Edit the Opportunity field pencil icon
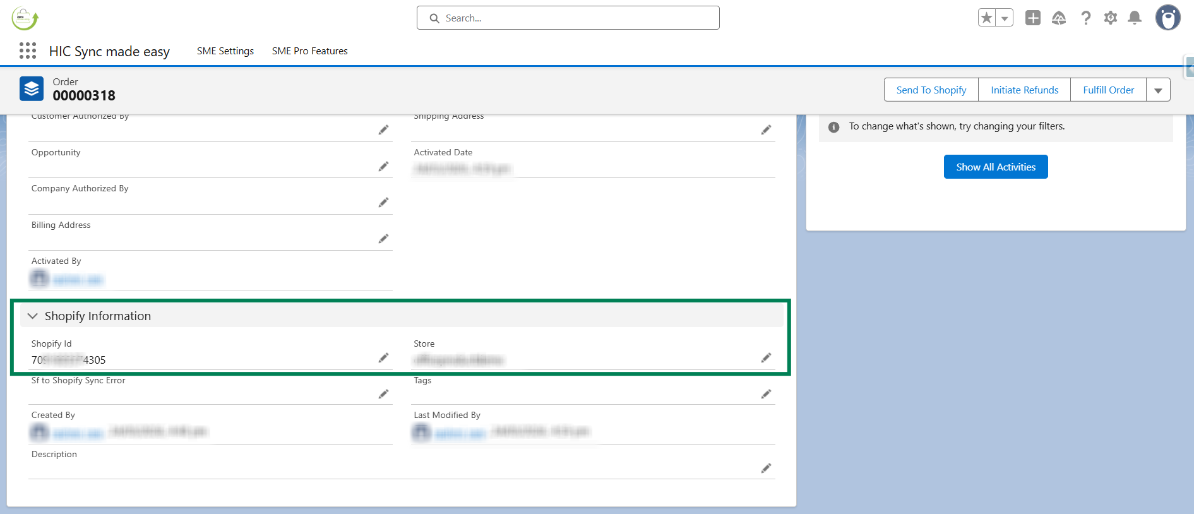Image resolution: width=1194 pixels, height=514 pixels. 384,166
